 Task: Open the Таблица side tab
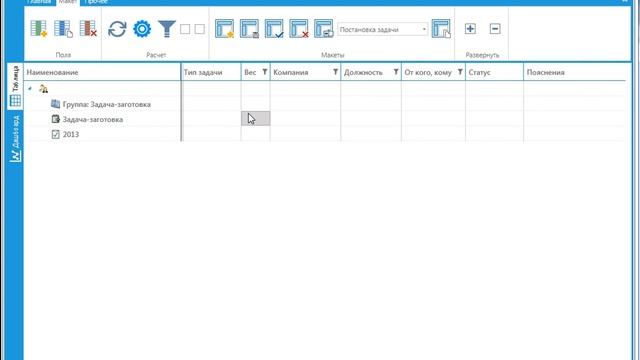pos(15,86)
